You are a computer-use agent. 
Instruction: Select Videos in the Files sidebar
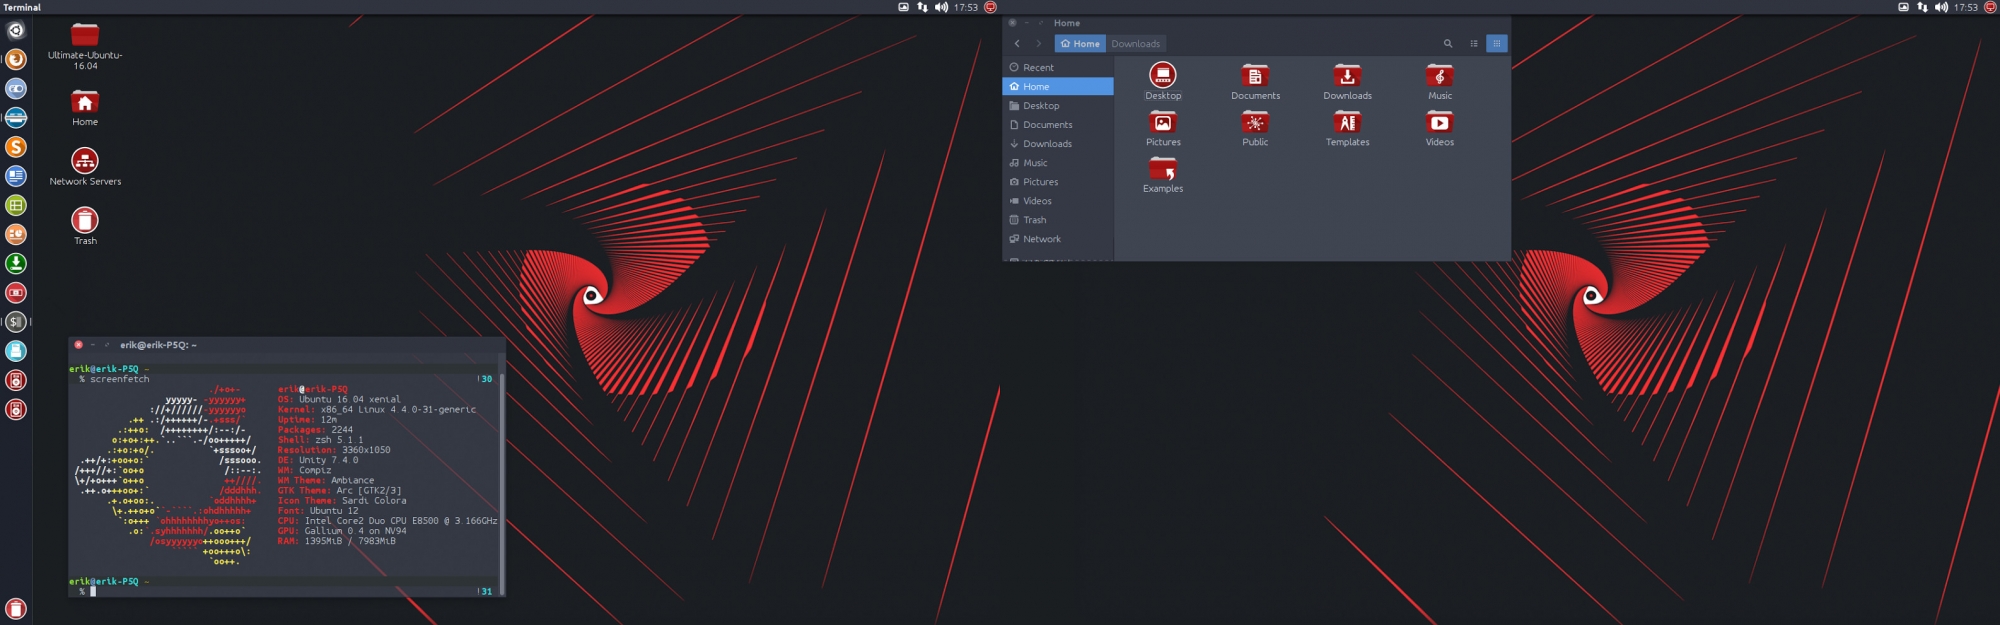point(1058,200)
